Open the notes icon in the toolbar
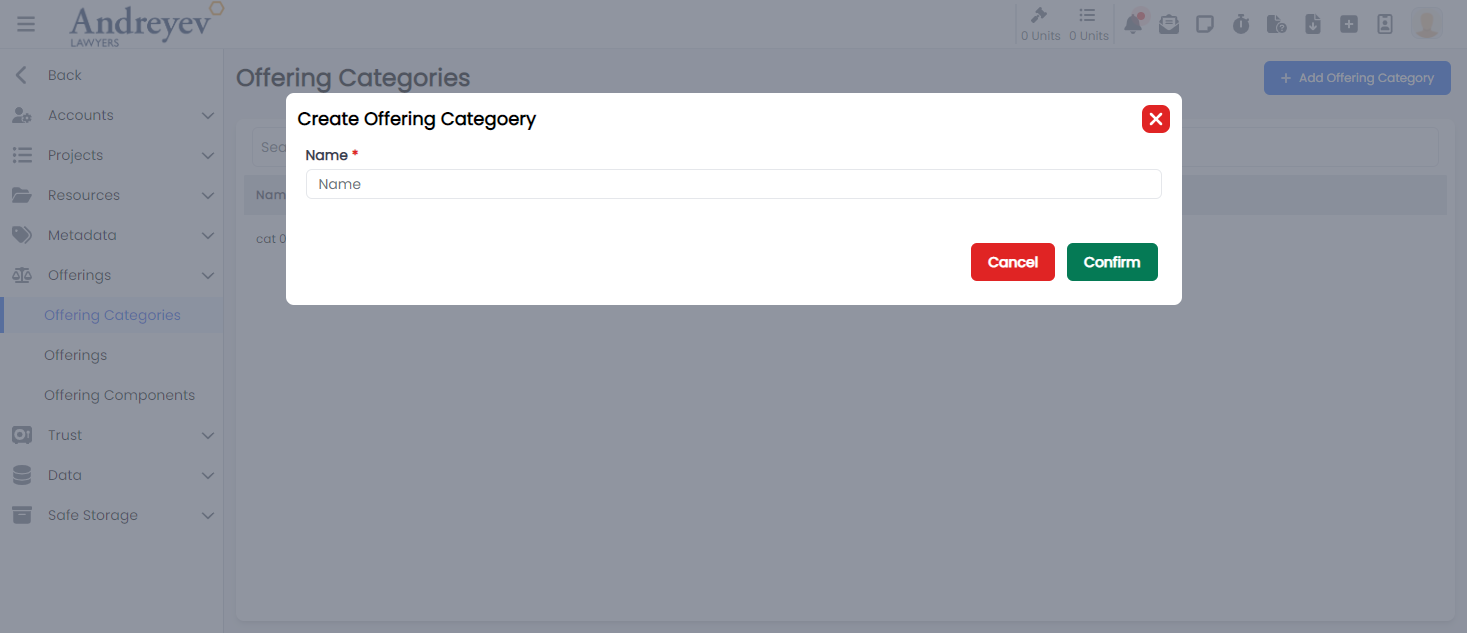Viewport: 1467px width, 633px height. (x=1205, y=23)
